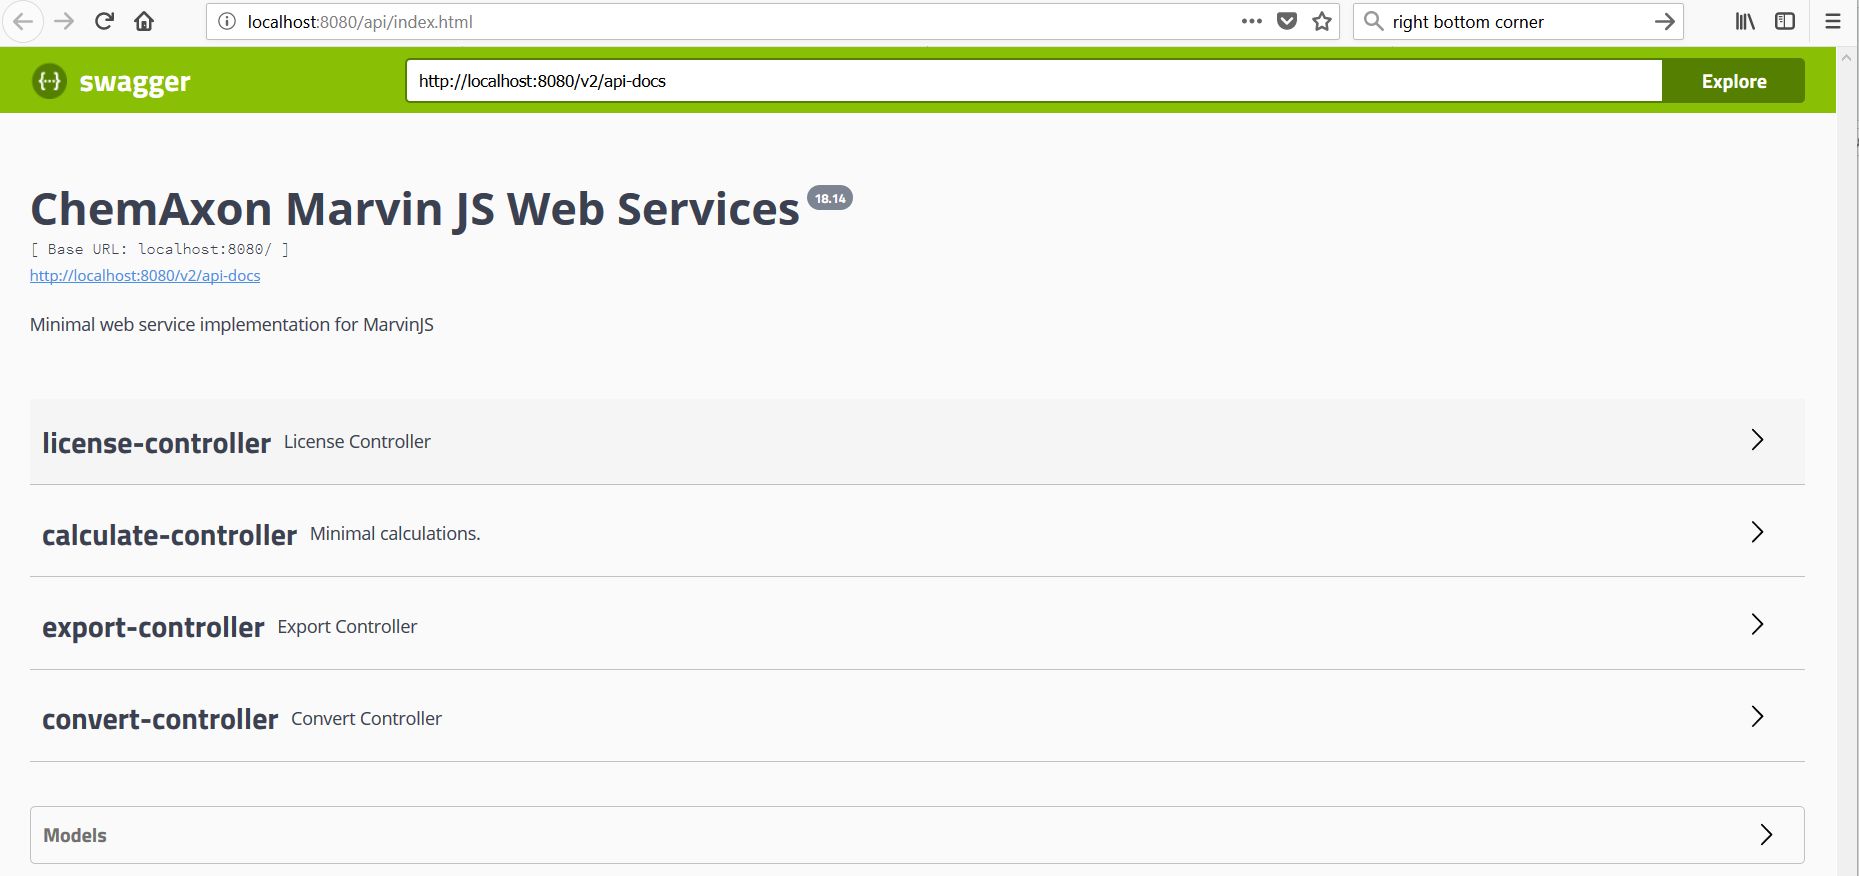
Task: Click the Swagger API docs URL field
Action: click(1033, 81)
